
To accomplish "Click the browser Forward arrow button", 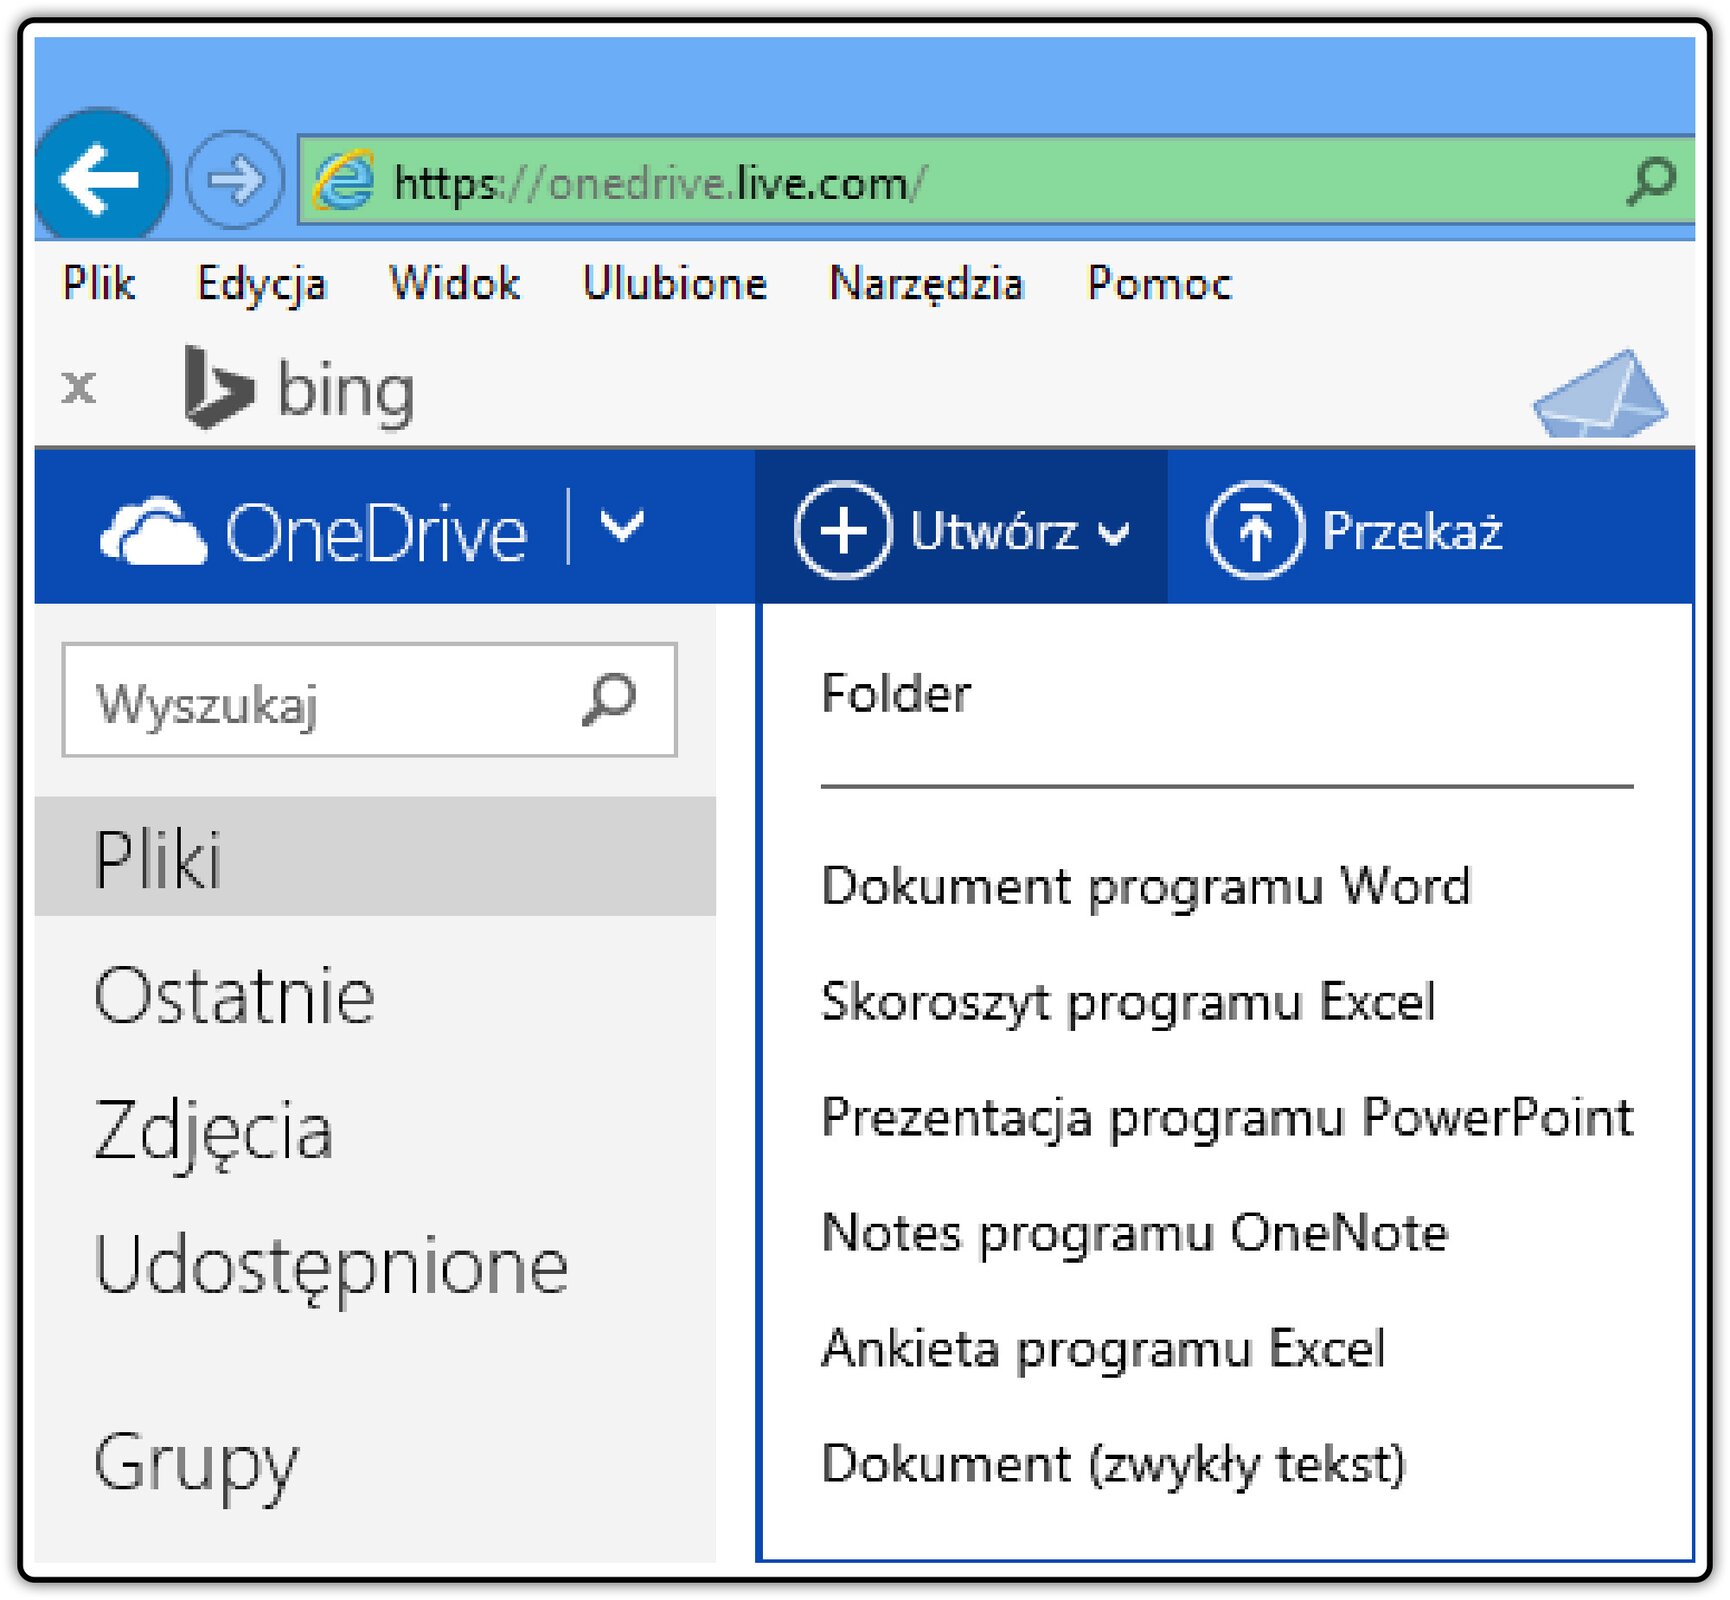I will pyautogui.click(x=235, y=180).
